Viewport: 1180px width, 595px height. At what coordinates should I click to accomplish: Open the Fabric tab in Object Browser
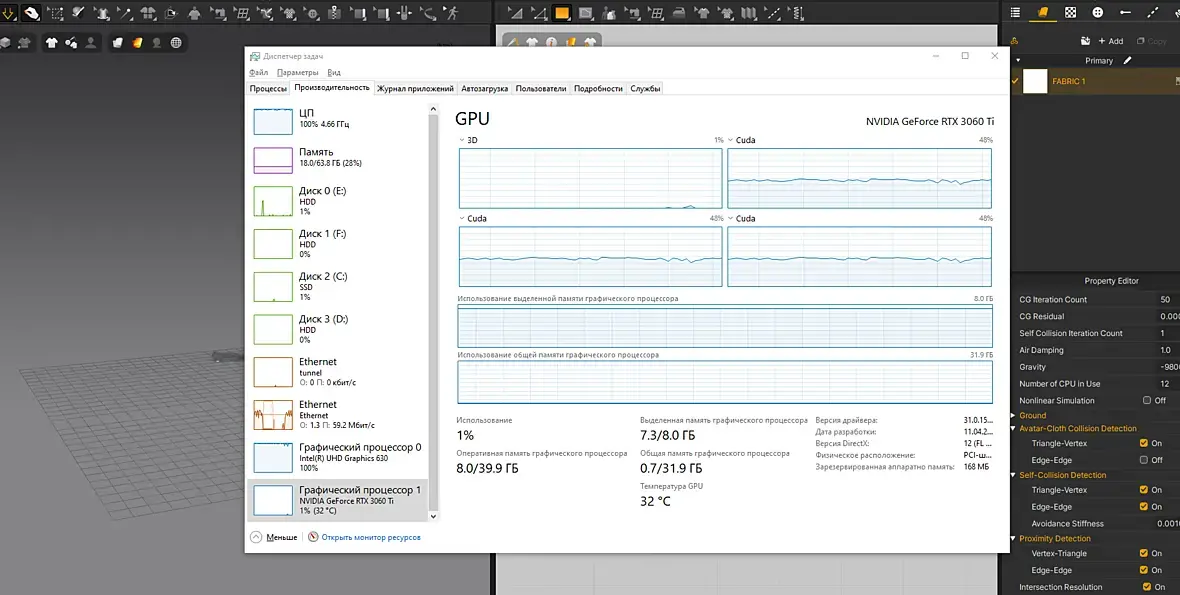(x=1043, y=13)
